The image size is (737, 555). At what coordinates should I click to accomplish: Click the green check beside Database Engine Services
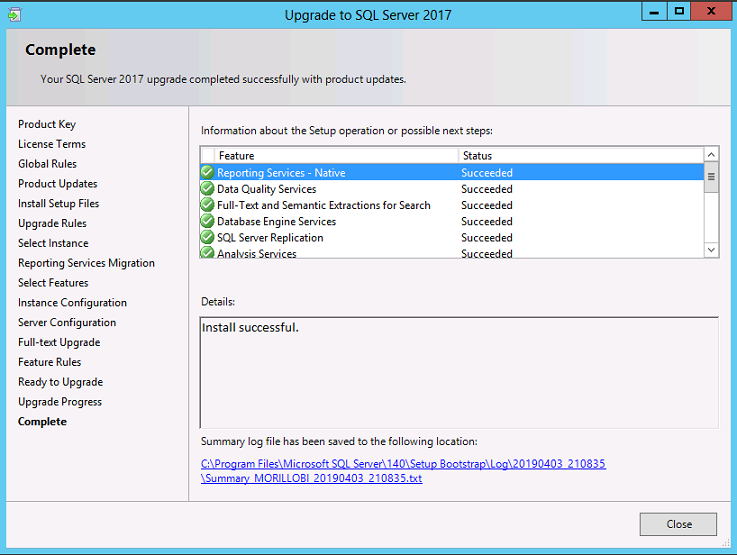(207, 221)
